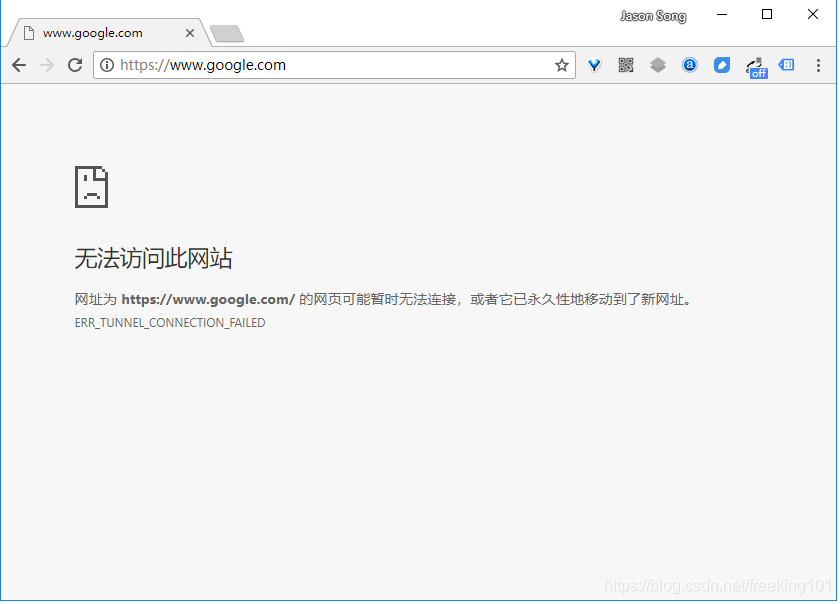Close the www.google.com tab

click(190, 33)
